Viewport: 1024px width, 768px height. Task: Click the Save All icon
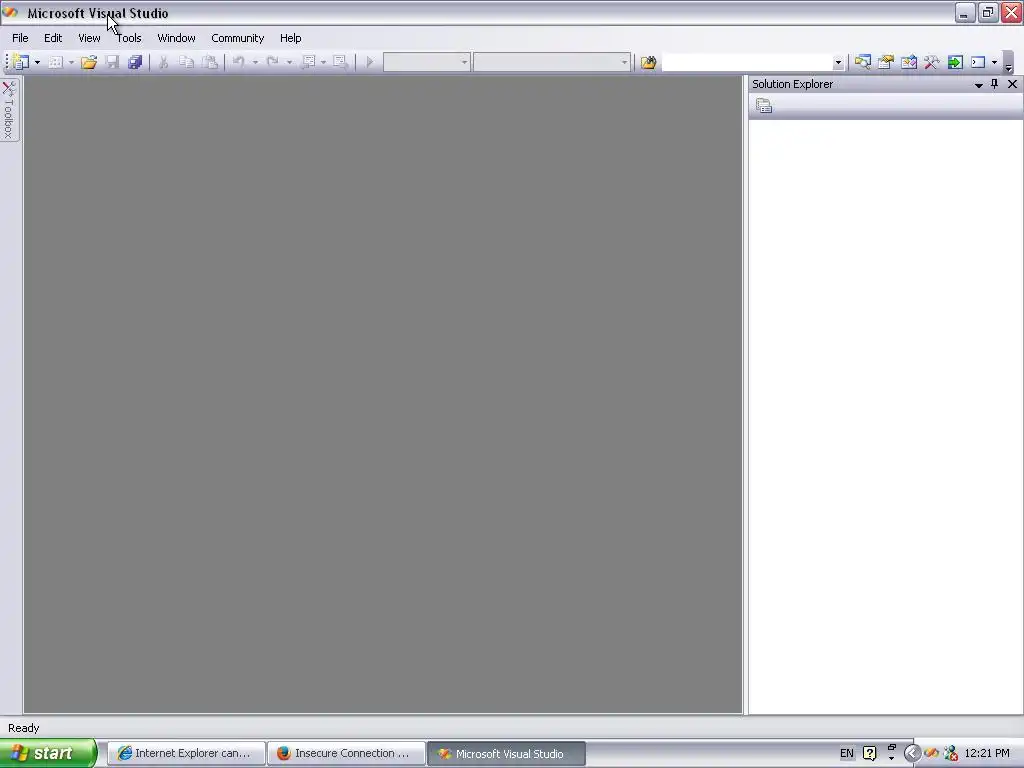[135, 62]
